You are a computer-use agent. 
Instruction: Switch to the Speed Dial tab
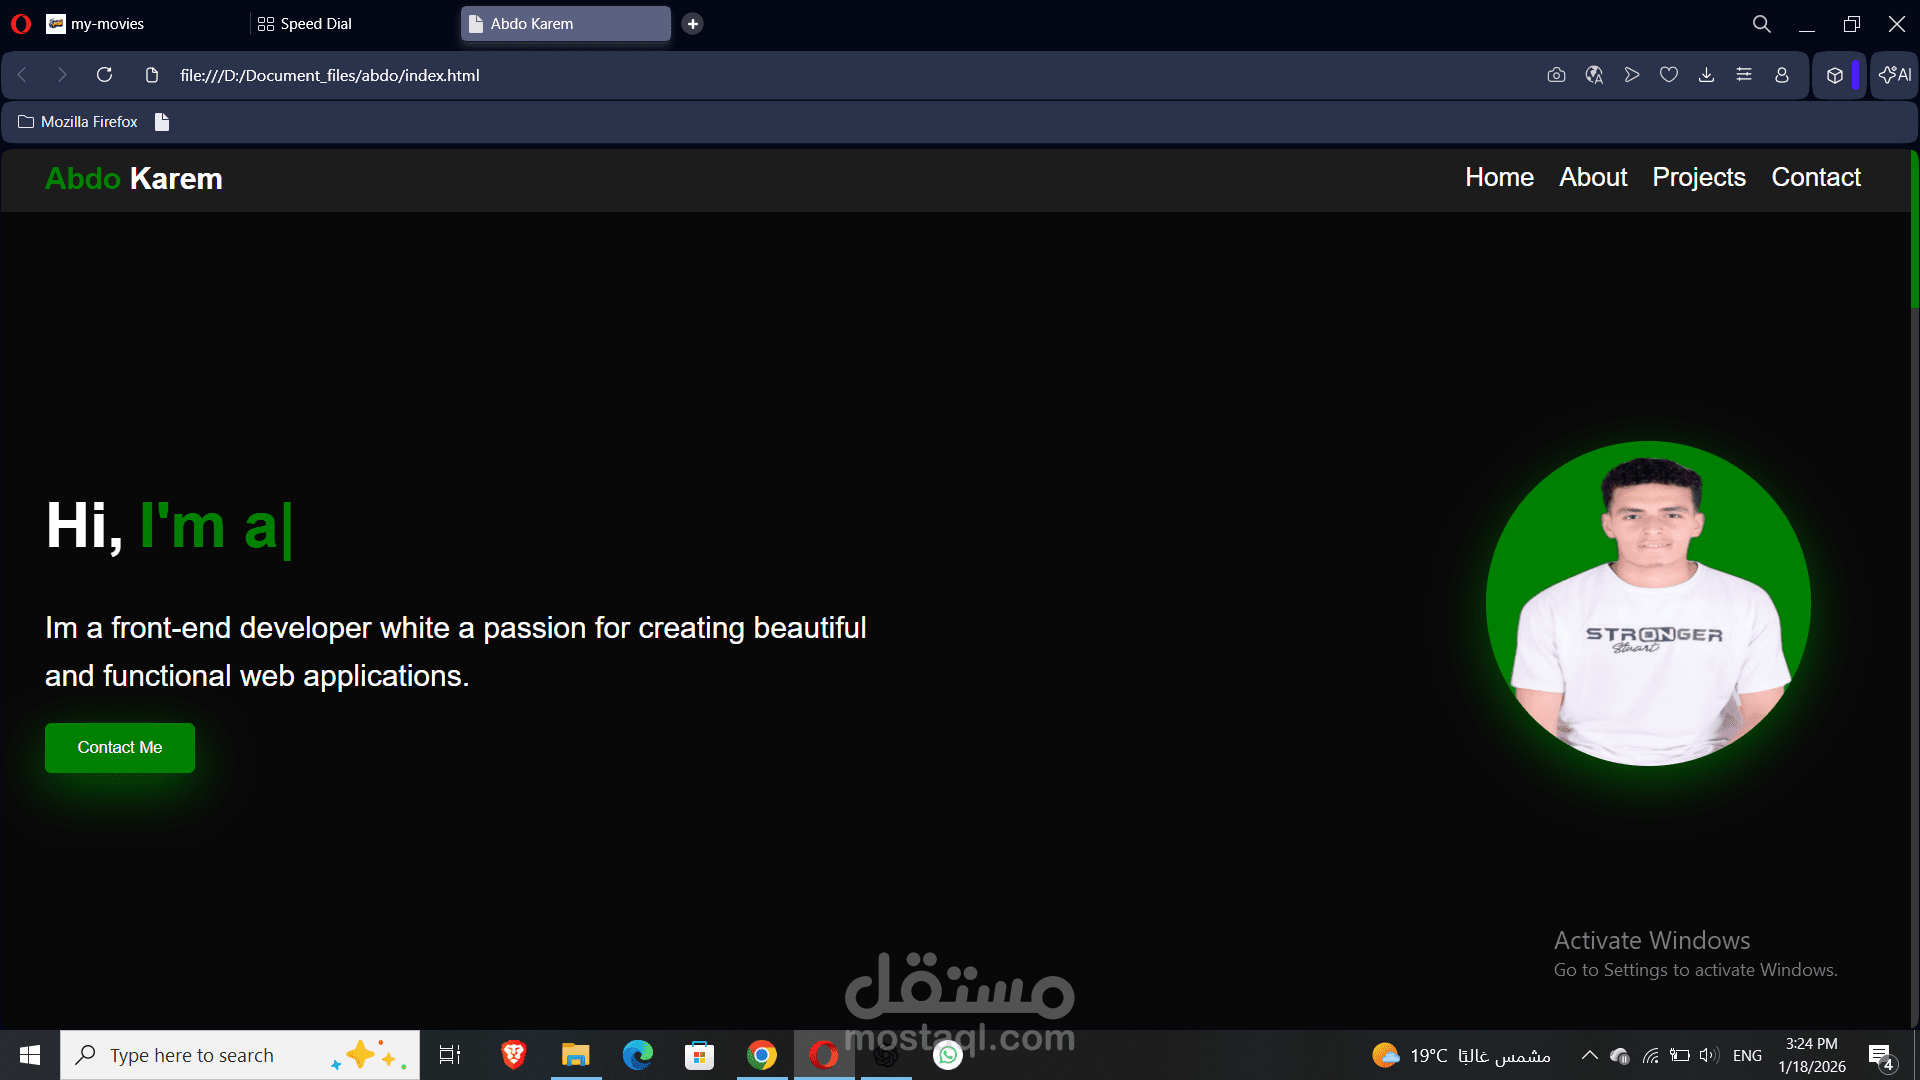(316, 24)
